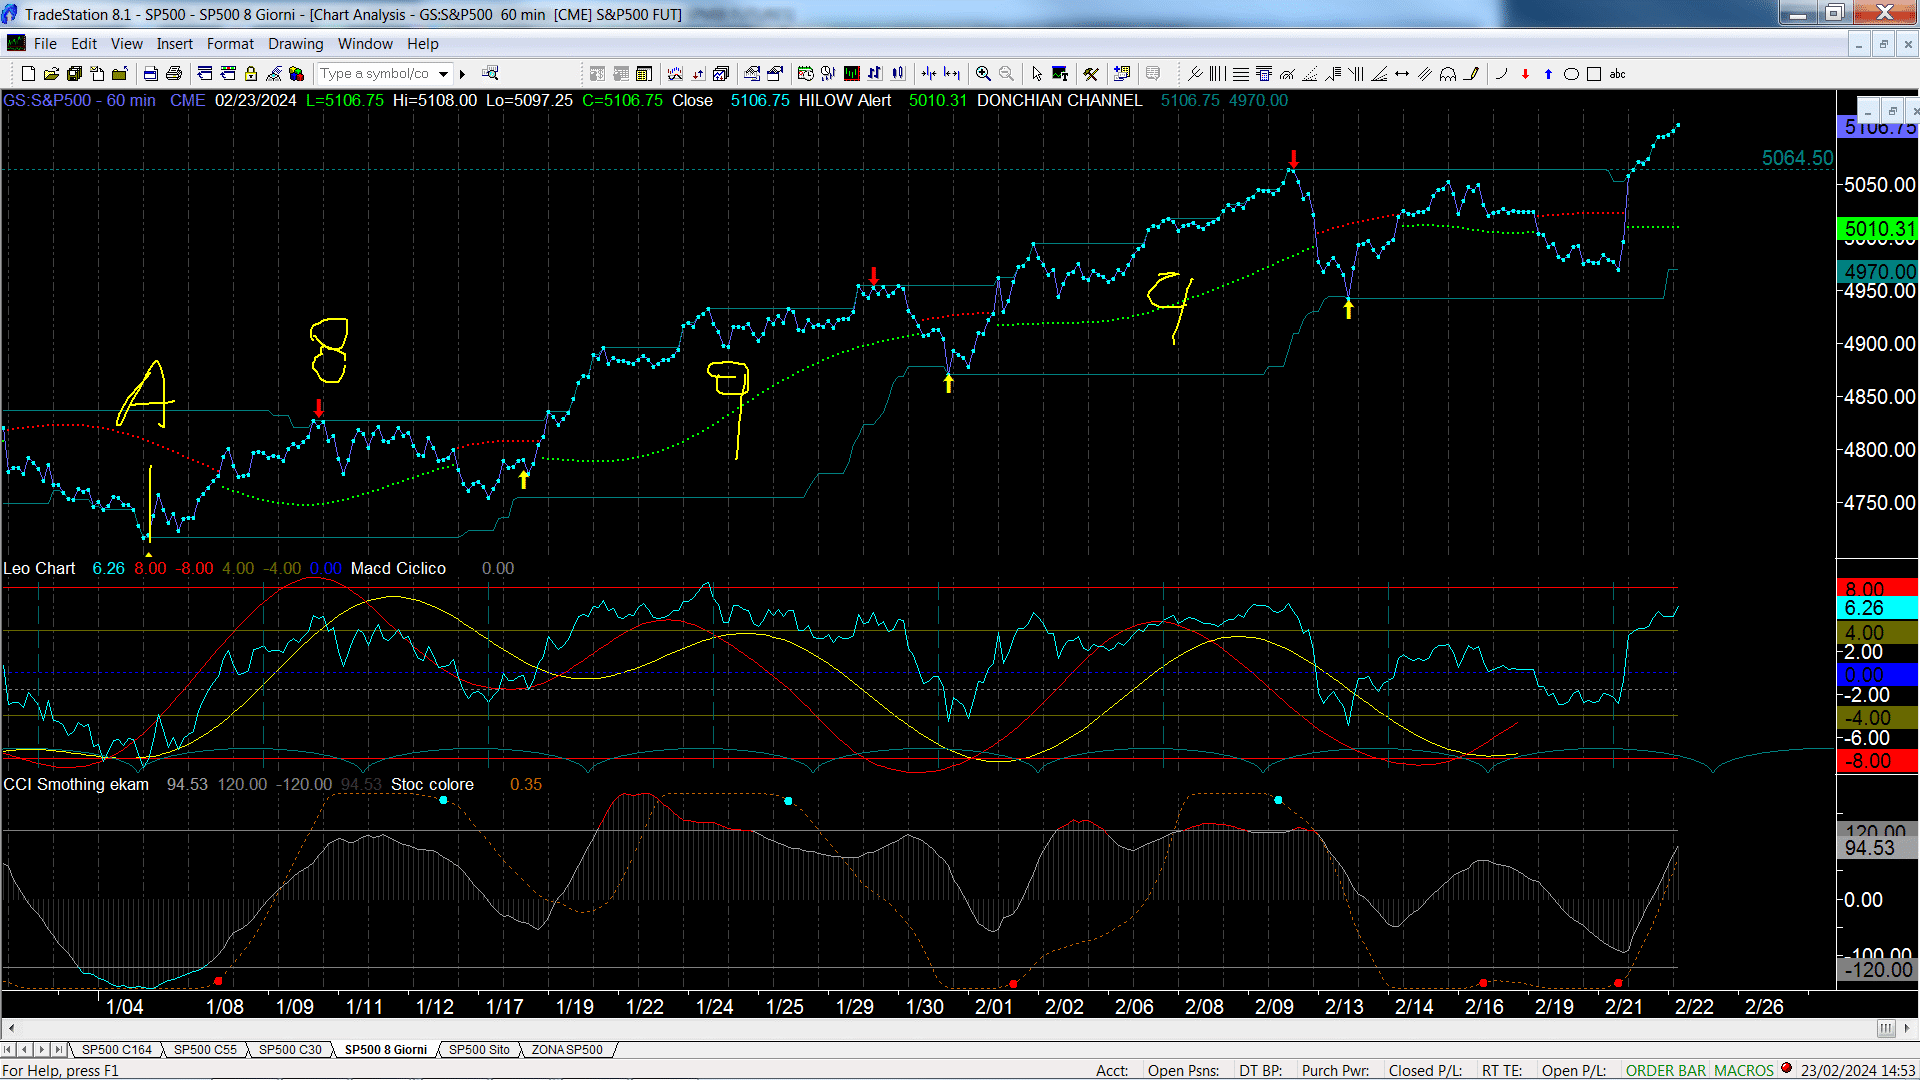Expand the symbol entry dropdown arrow
The image size is (1920, 1080).
coord(443,74)
